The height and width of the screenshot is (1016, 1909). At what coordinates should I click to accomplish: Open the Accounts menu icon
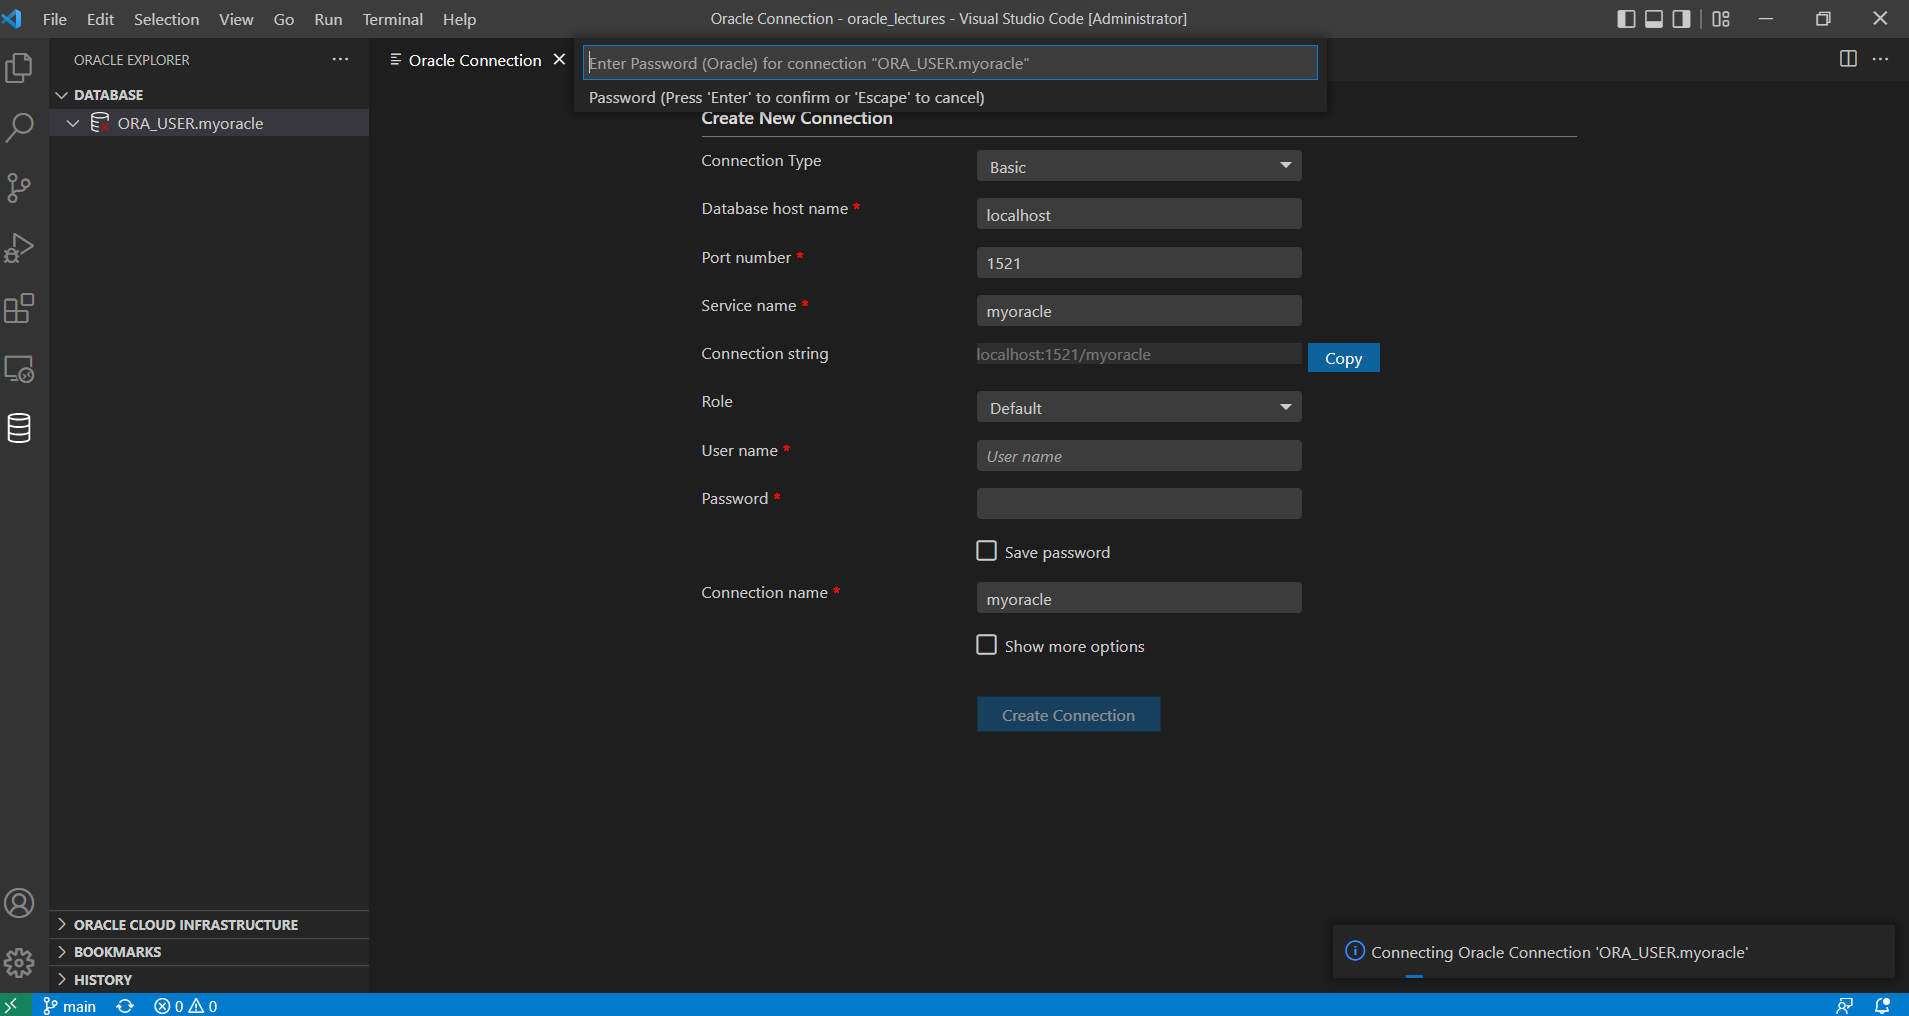19,903
